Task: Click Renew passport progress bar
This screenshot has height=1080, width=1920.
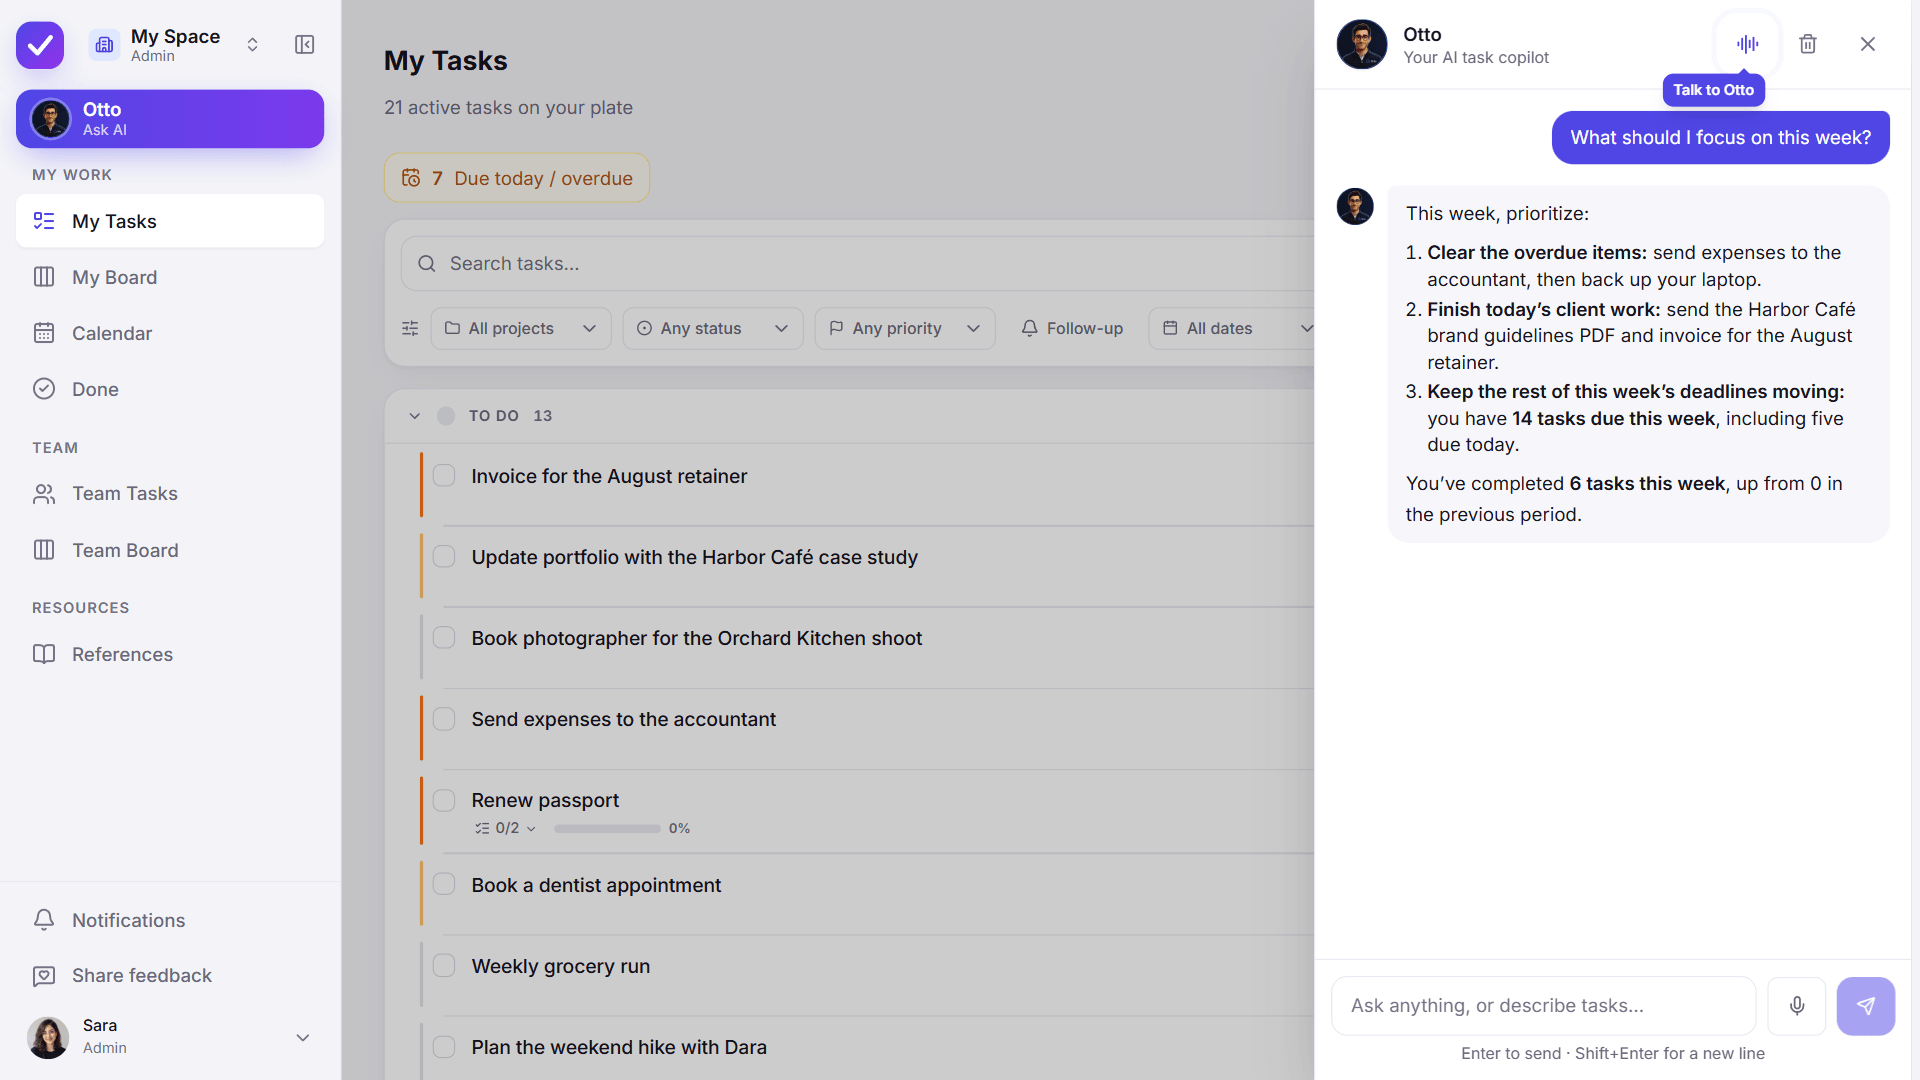Action: click(x=607, y=829)
